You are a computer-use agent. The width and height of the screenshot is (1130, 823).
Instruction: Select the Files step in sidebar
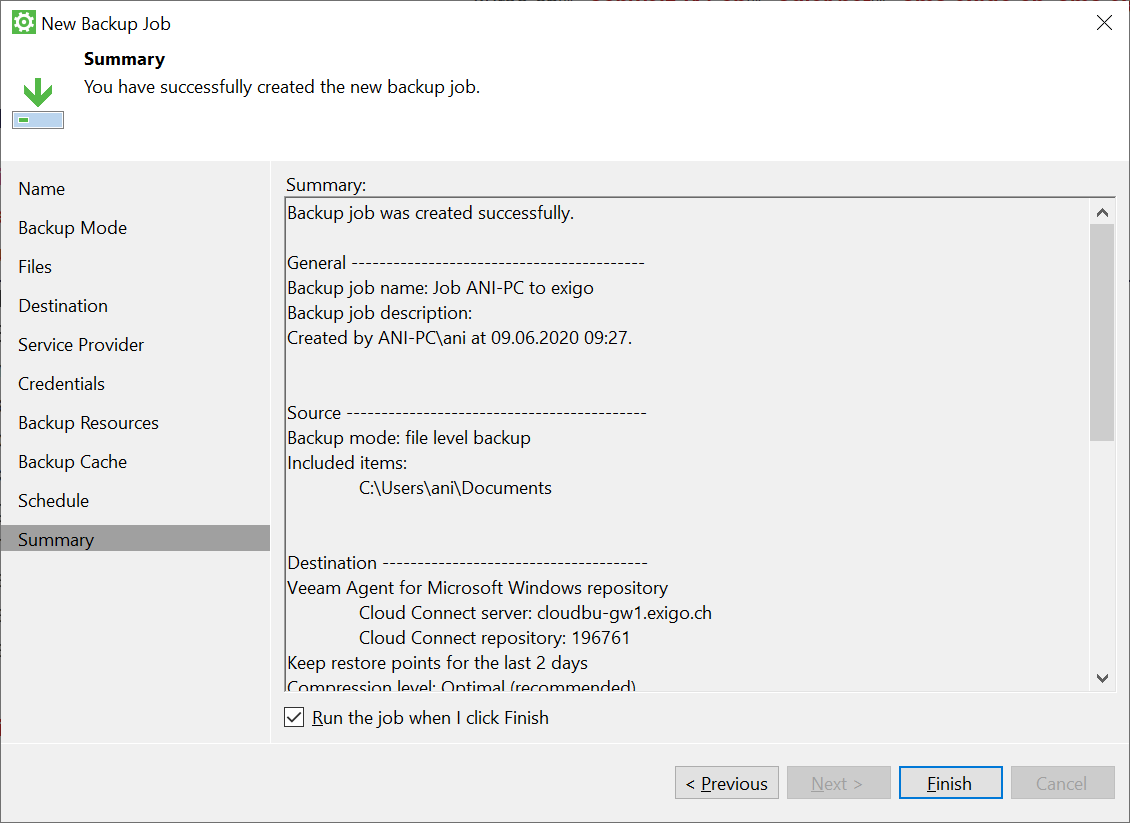click(x=35, y=267)
